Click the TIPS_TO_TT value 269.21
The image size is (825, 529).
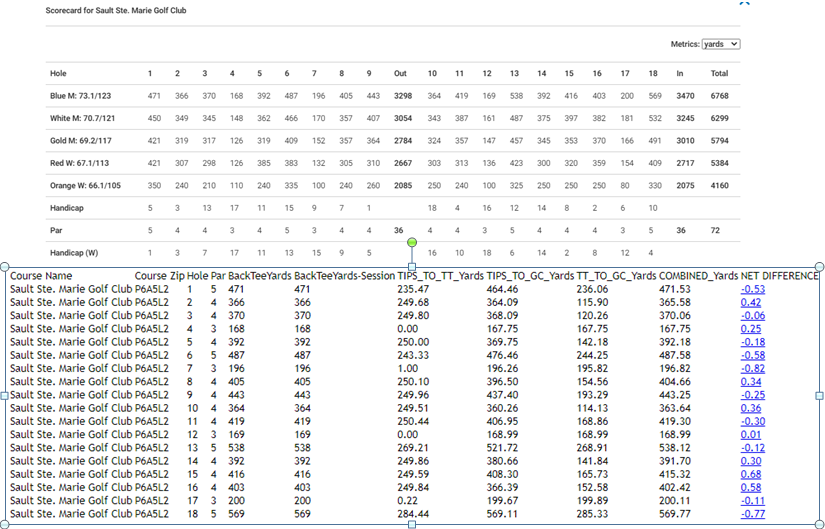(x=413, y=448)
